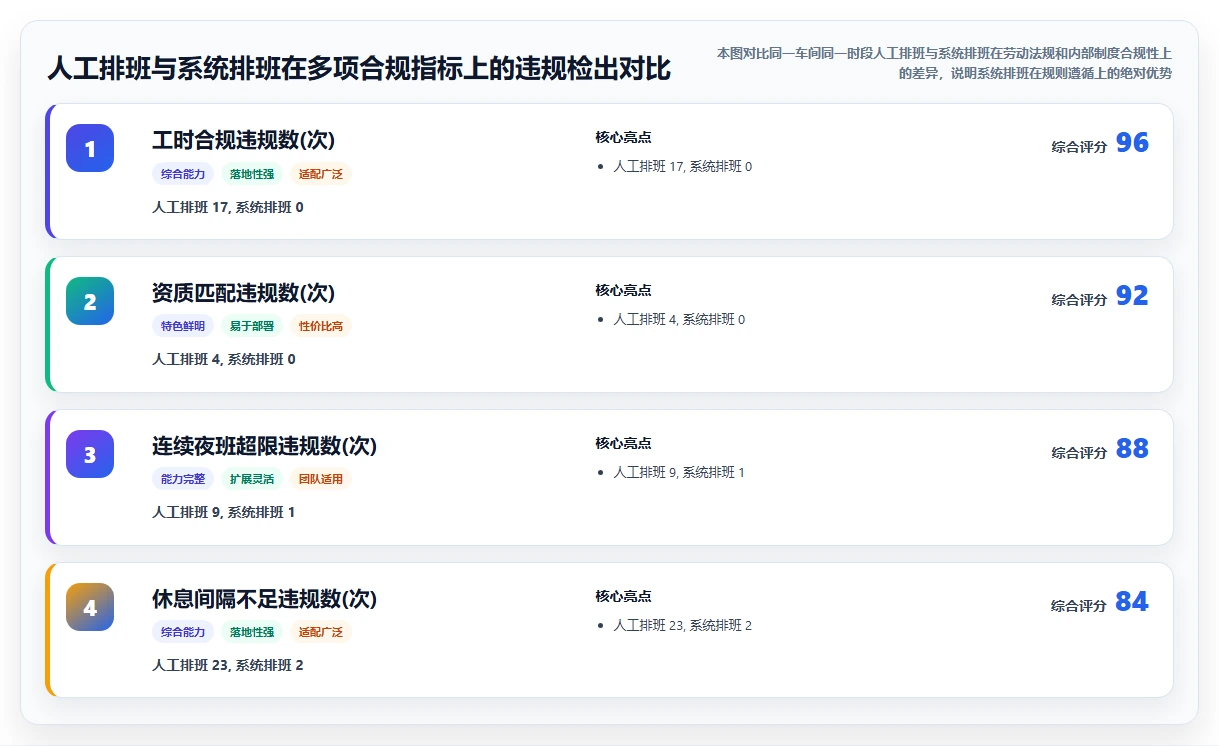The image size is (1219, 746).
Task: Open the 连续夜班超限违规数(次) card title
Action: click(264, 446)
